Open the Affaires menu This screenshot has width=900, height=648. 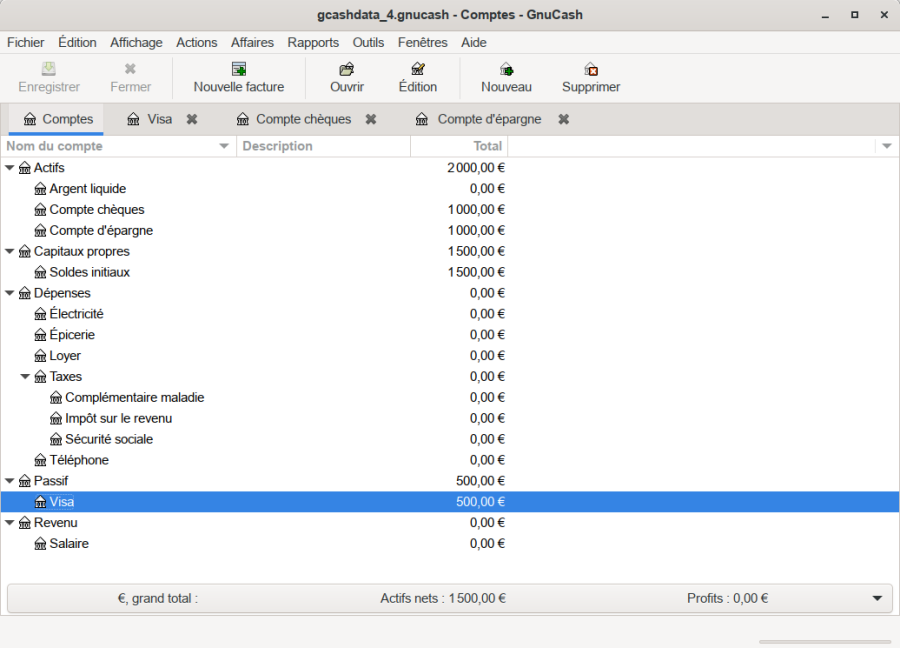click(252, 42)
